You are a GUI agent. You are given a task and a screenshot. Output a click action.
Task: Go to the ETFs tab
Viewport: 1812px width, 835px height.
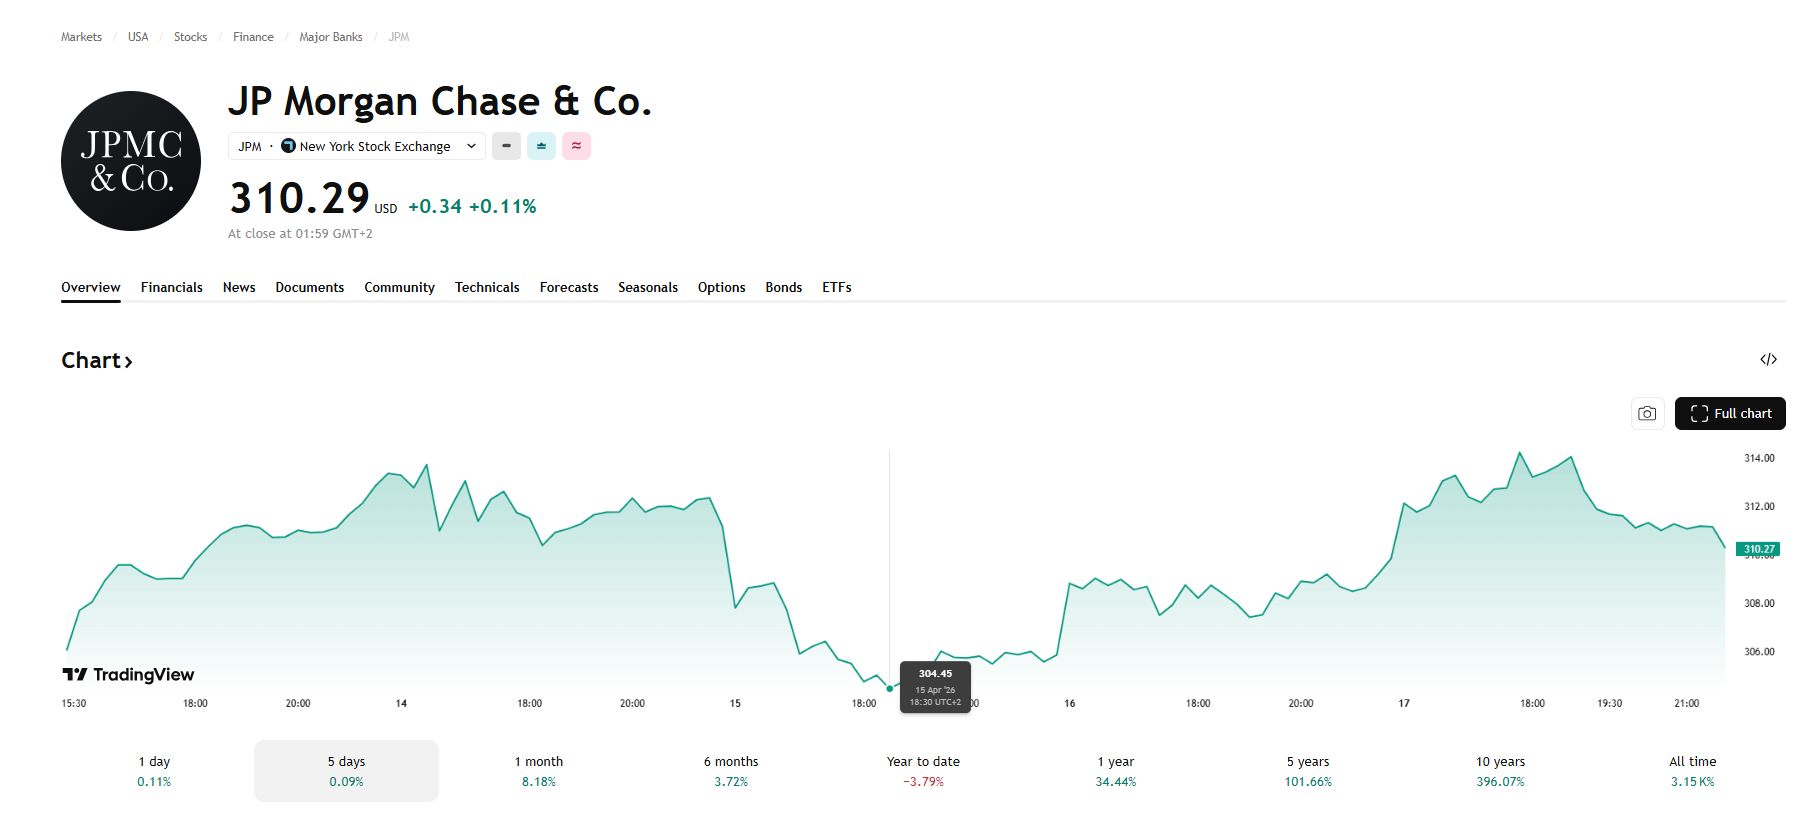pyautogui.click(x=837, y=287)
